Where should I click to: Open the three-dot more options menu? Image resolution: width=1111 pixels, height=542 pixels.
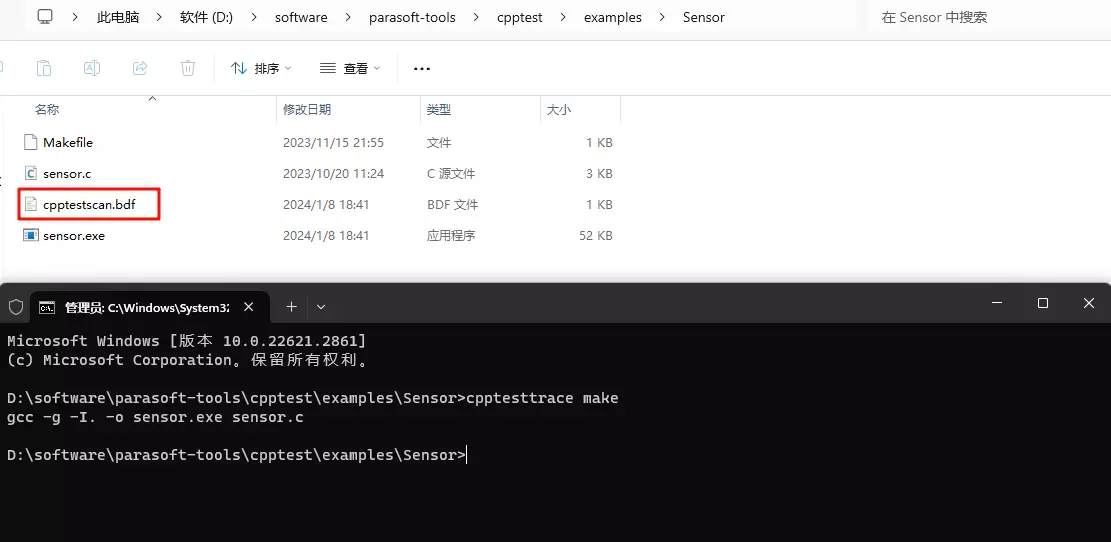pyautogui.click(x=421, y=68)
